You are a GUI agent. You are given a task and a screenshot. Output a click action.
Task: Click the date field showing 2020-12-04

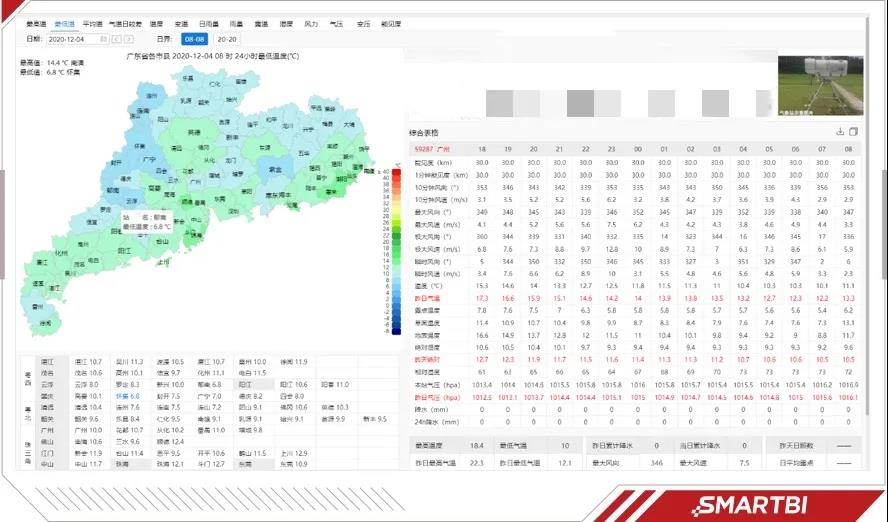pos(77,39)
